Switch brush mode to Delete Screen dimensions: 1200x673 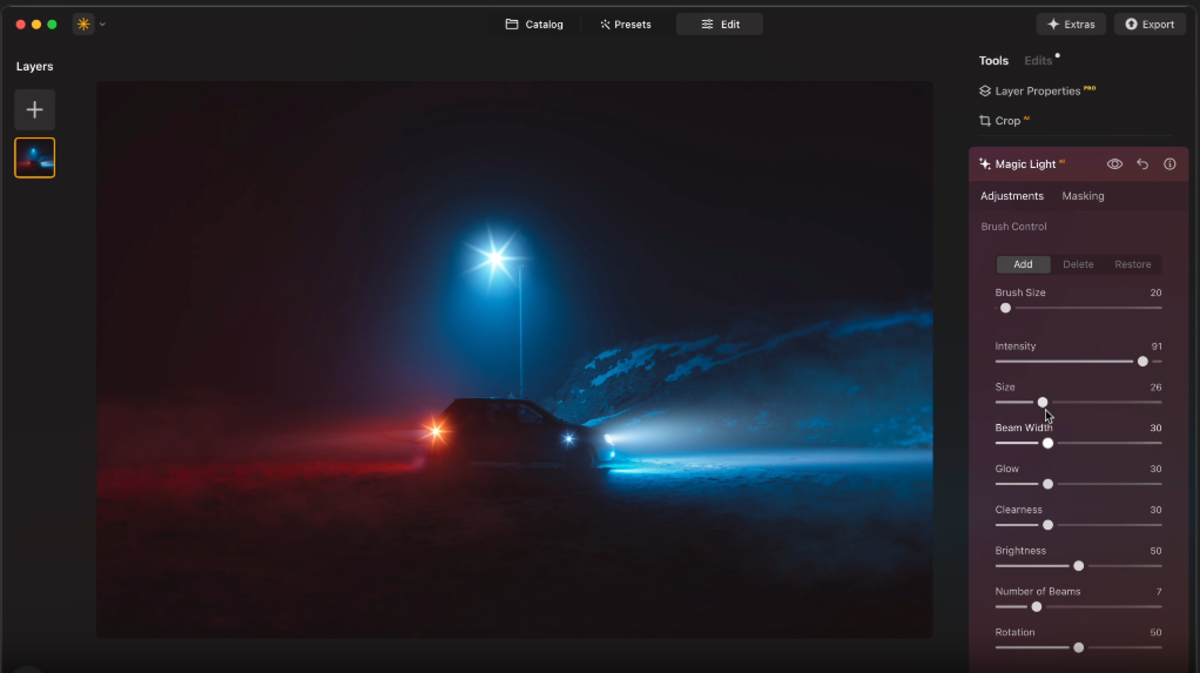click(1078, 264)
